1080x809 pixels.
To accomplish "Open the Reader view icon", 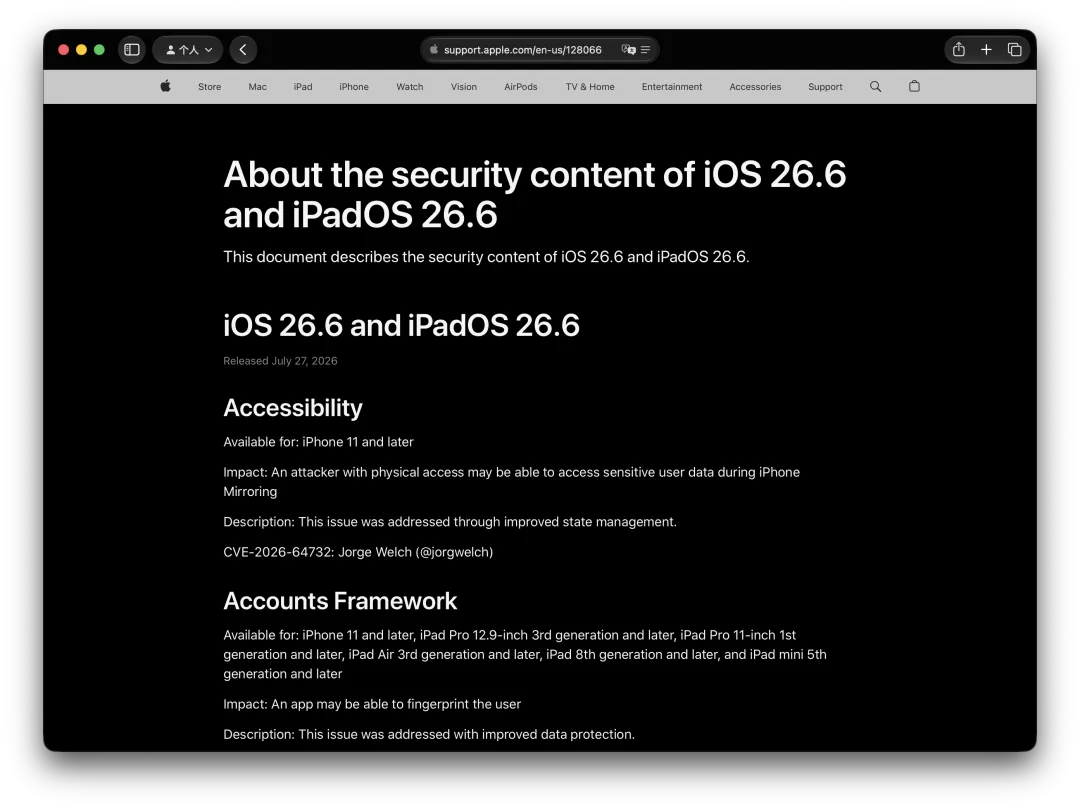I will click(x=645, y=50).
